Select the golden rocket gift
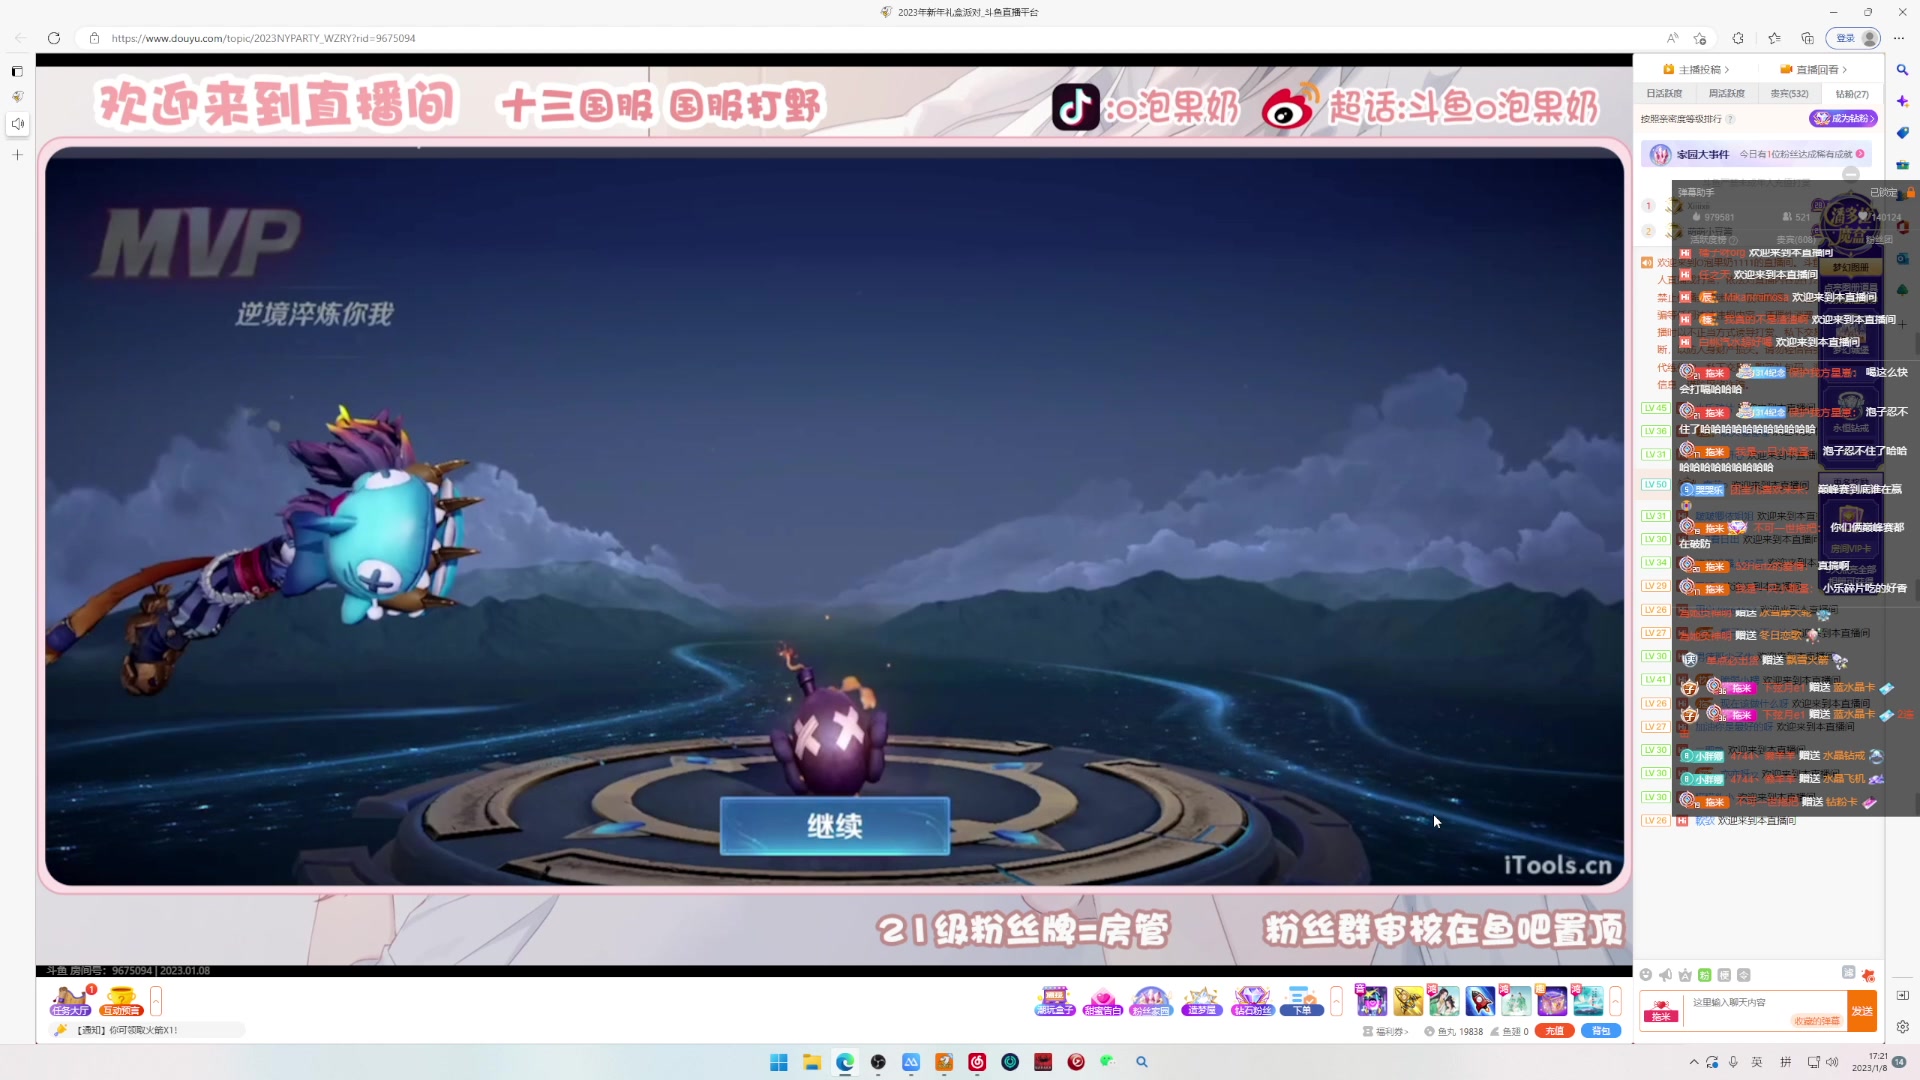This screenshot has height=1080, width=1920. pos(1408,1000)
